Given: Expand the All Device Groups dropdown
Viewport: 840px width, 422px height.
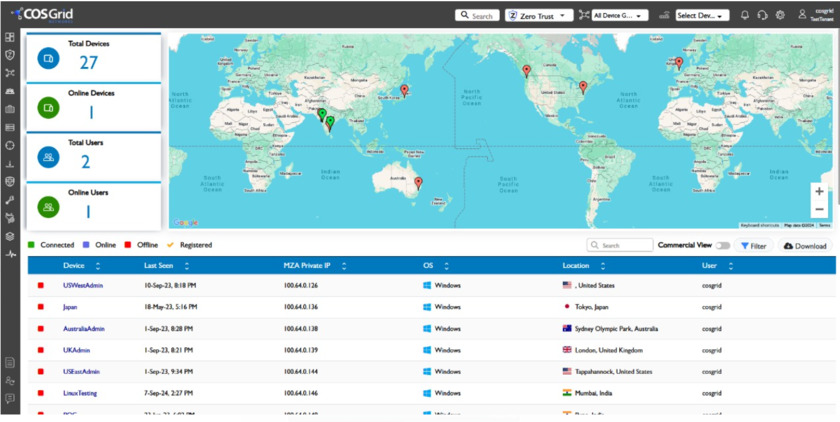Looking at the screenshot, I should (620, 15).
